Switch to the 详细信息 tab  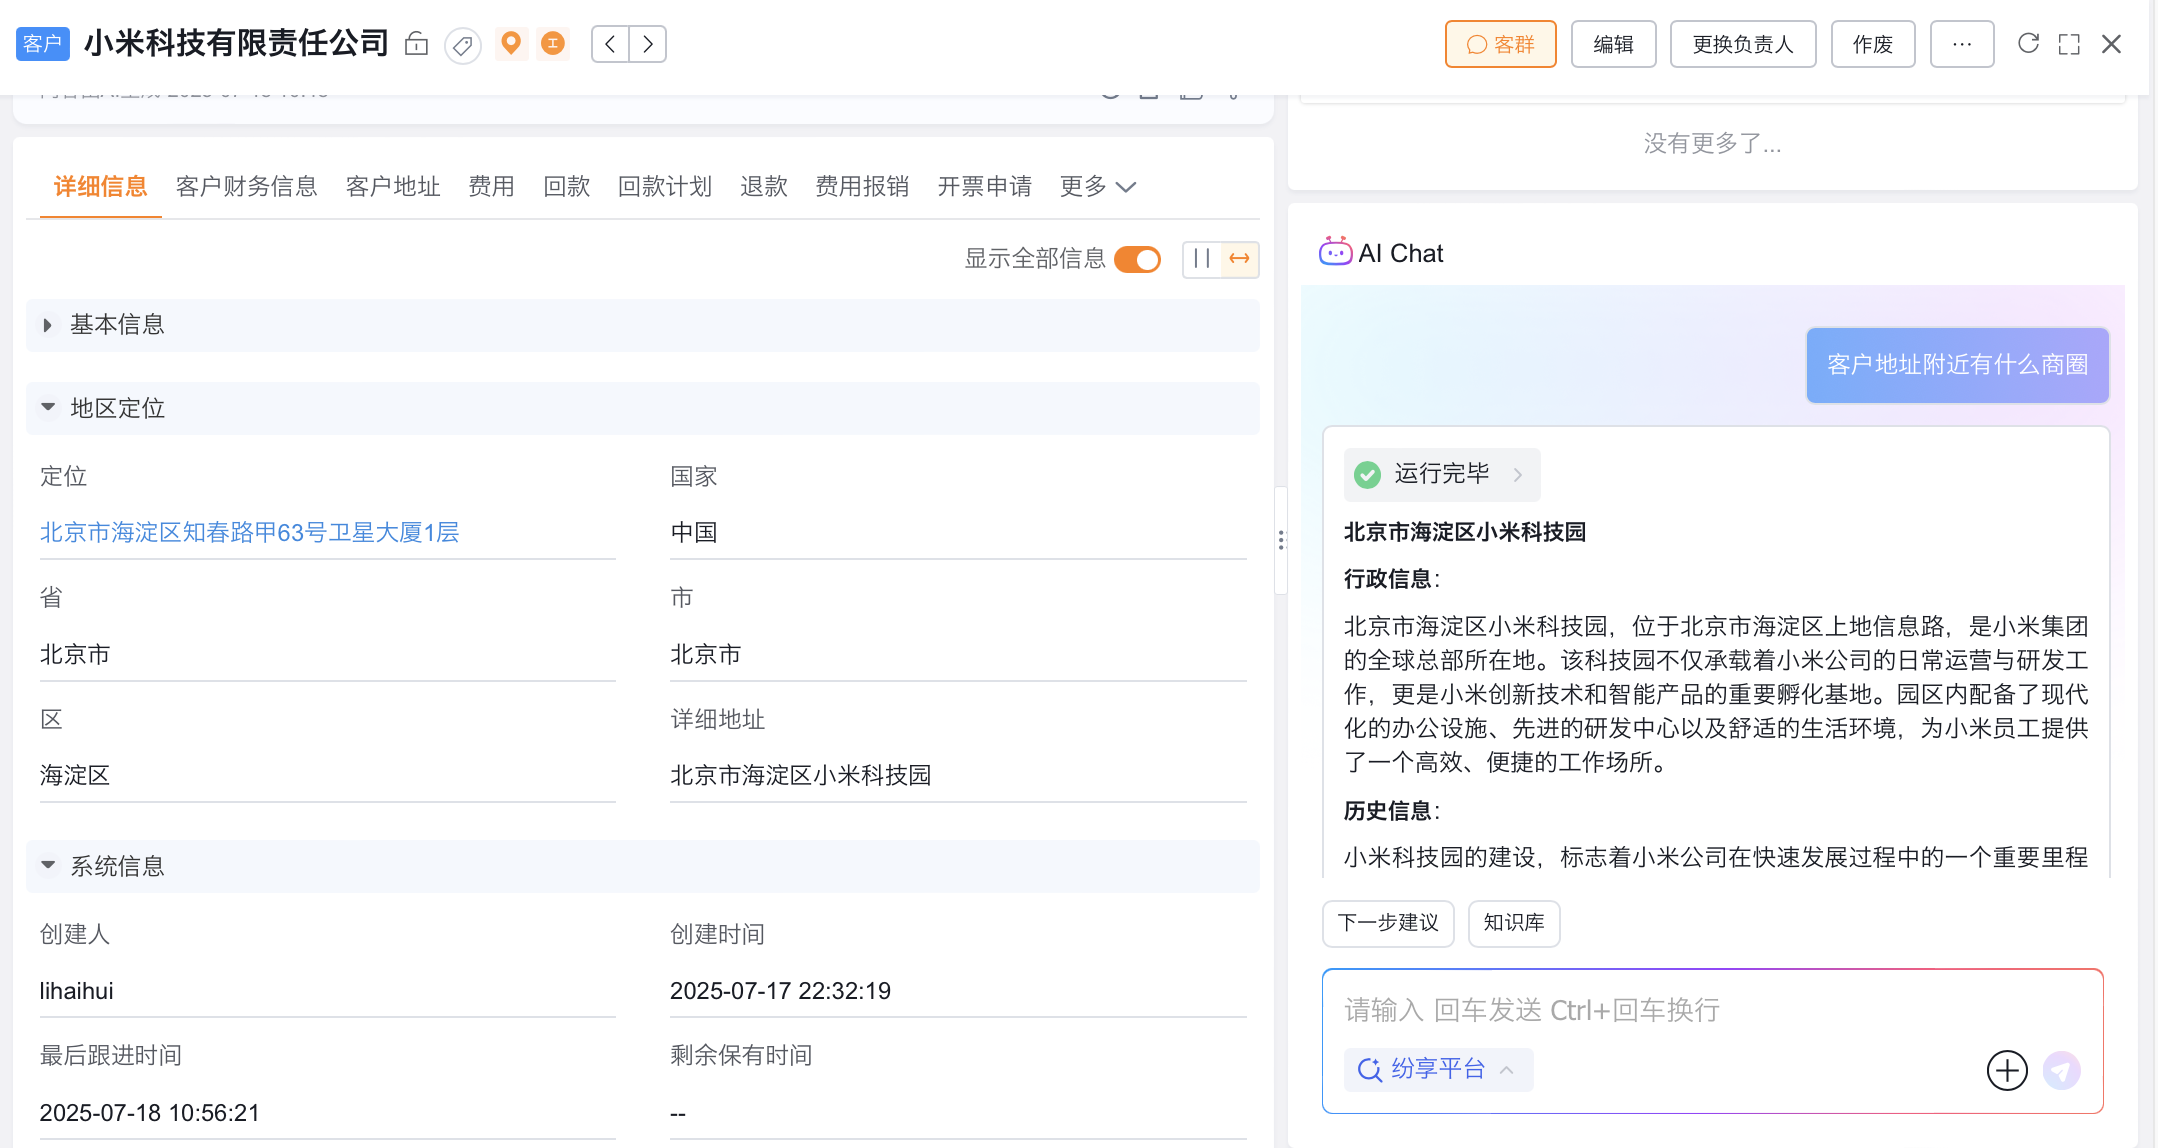(x=100, y=187)
